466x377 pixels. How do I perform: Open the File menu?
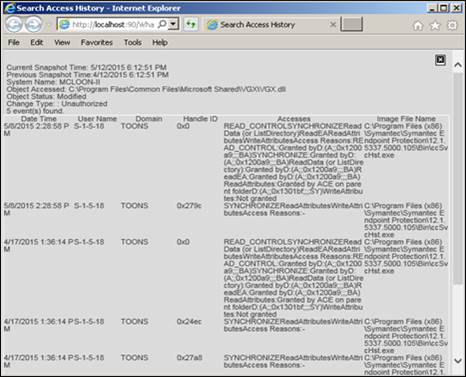point(14,43)
